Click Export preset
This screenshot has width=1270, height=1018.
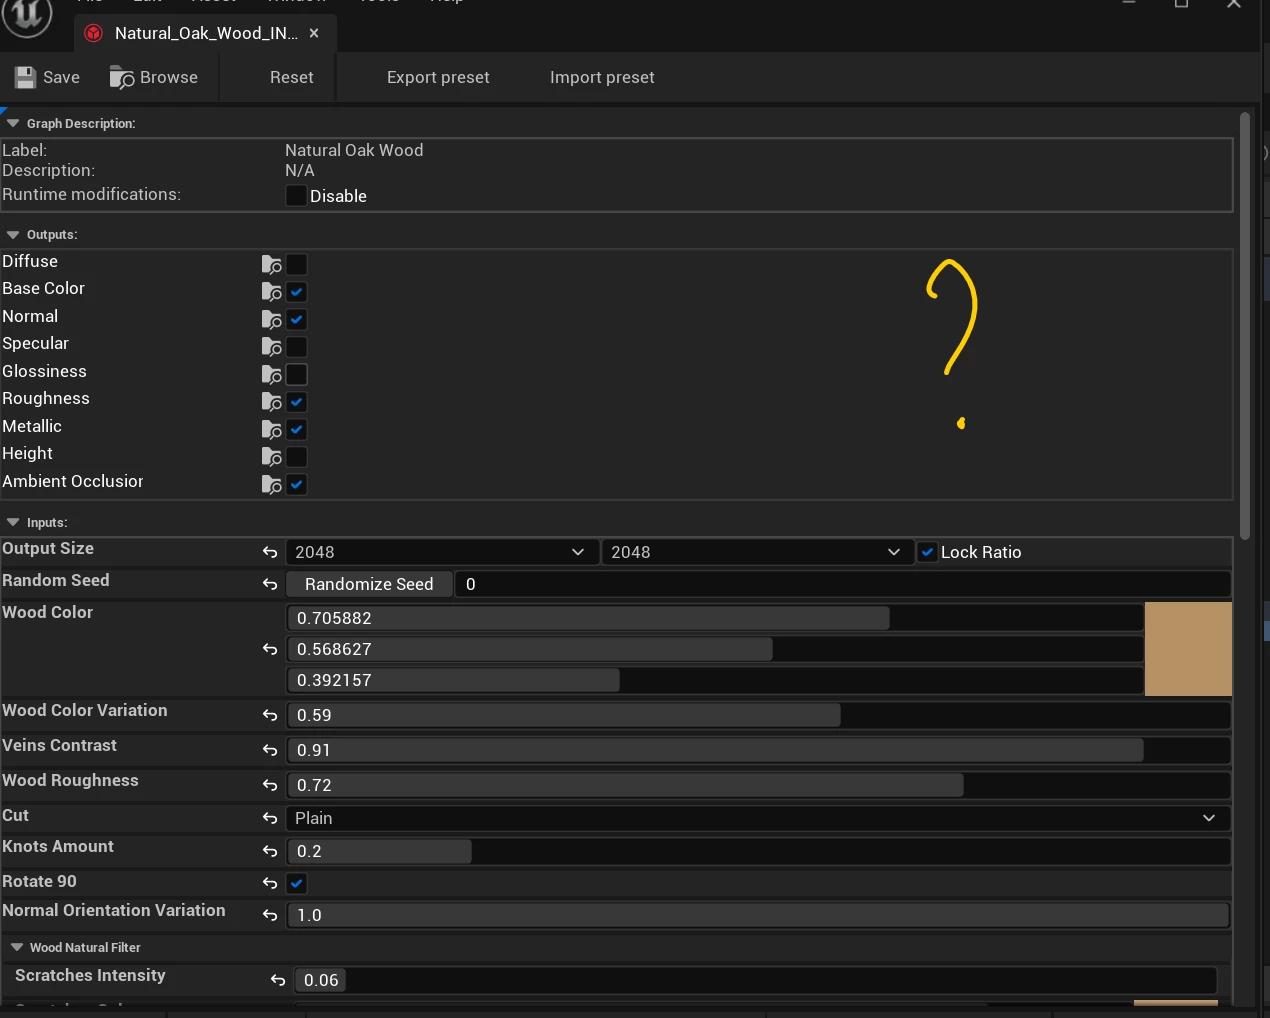tap(438, 77)
